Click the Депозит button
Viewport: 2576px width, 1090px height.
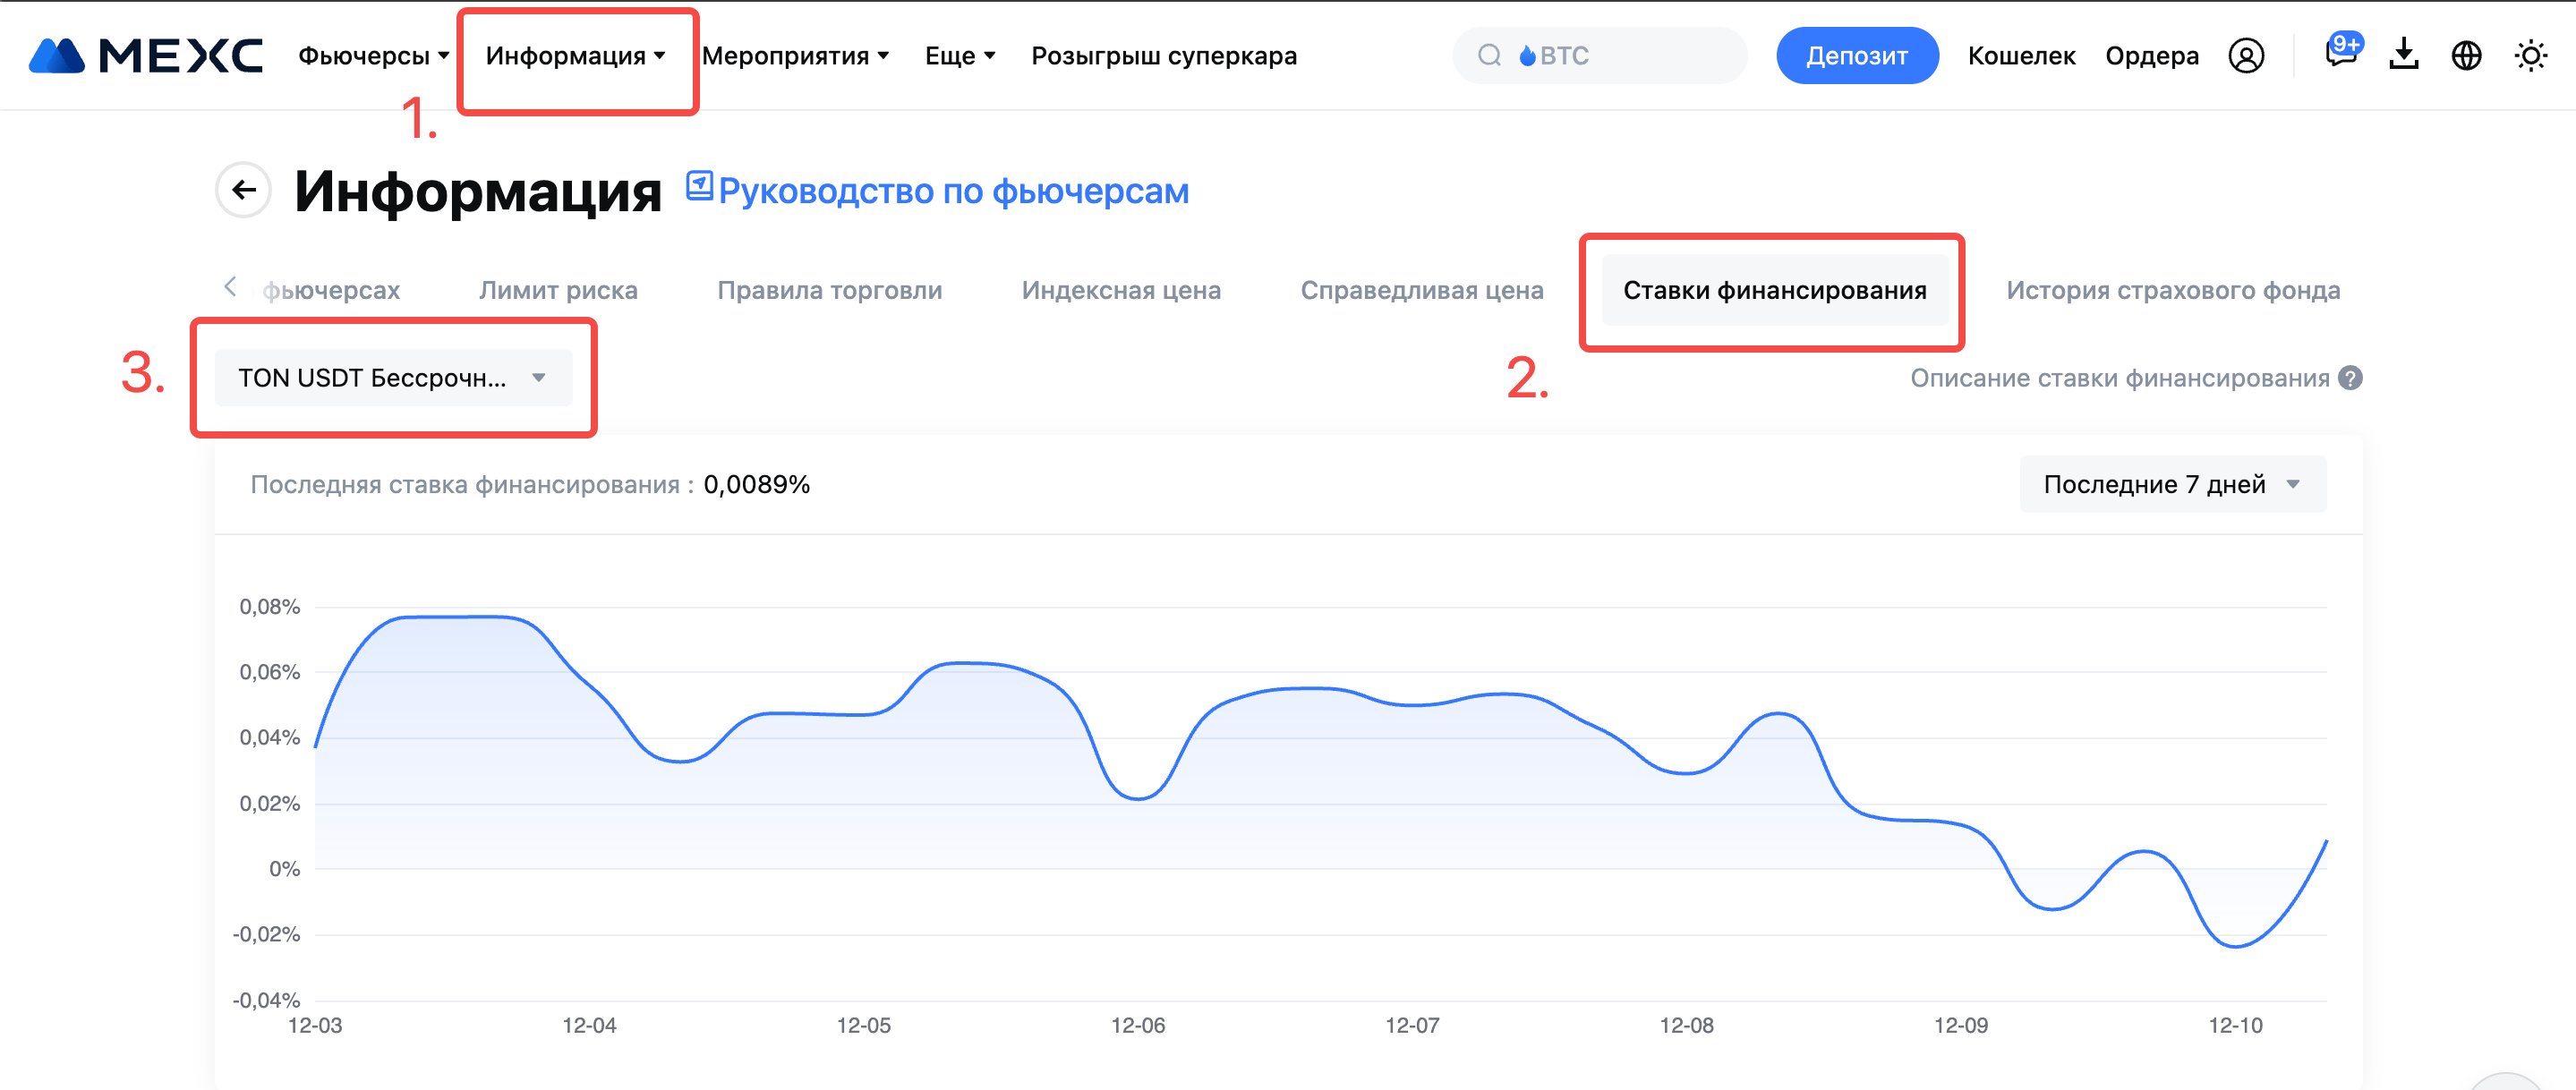[1856, 56]
